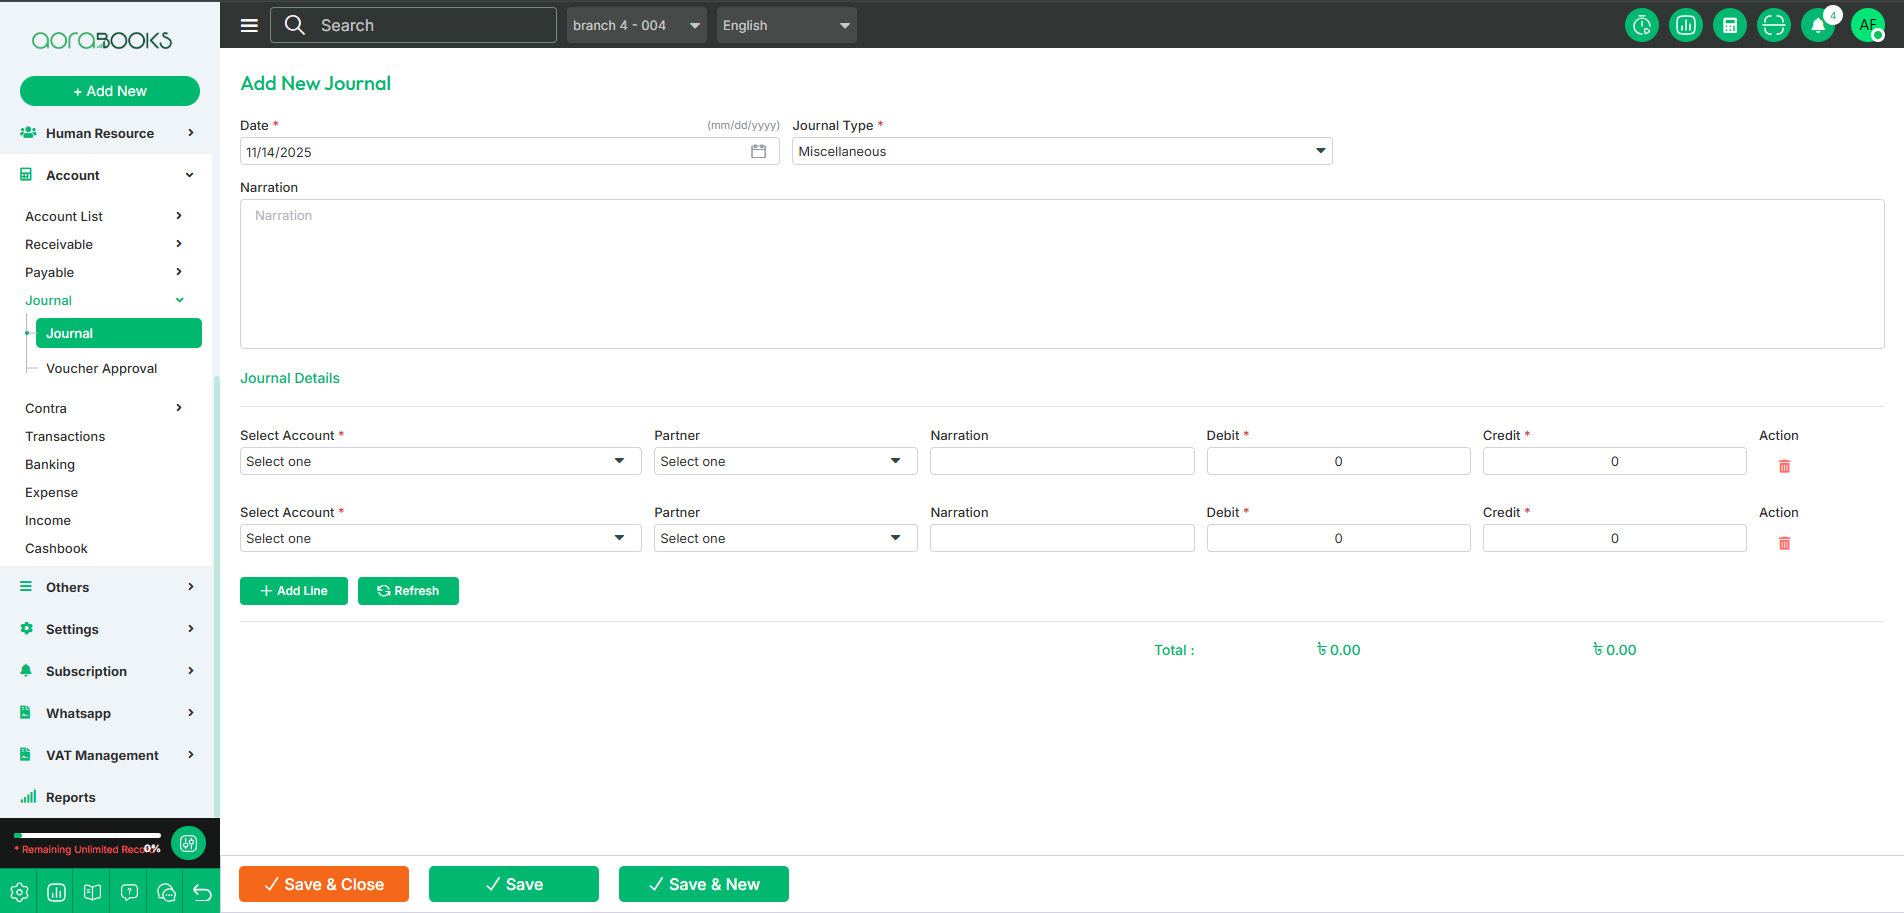Open Voucher Approval in sidebar
1904x913 pixels.
point(101,368)
